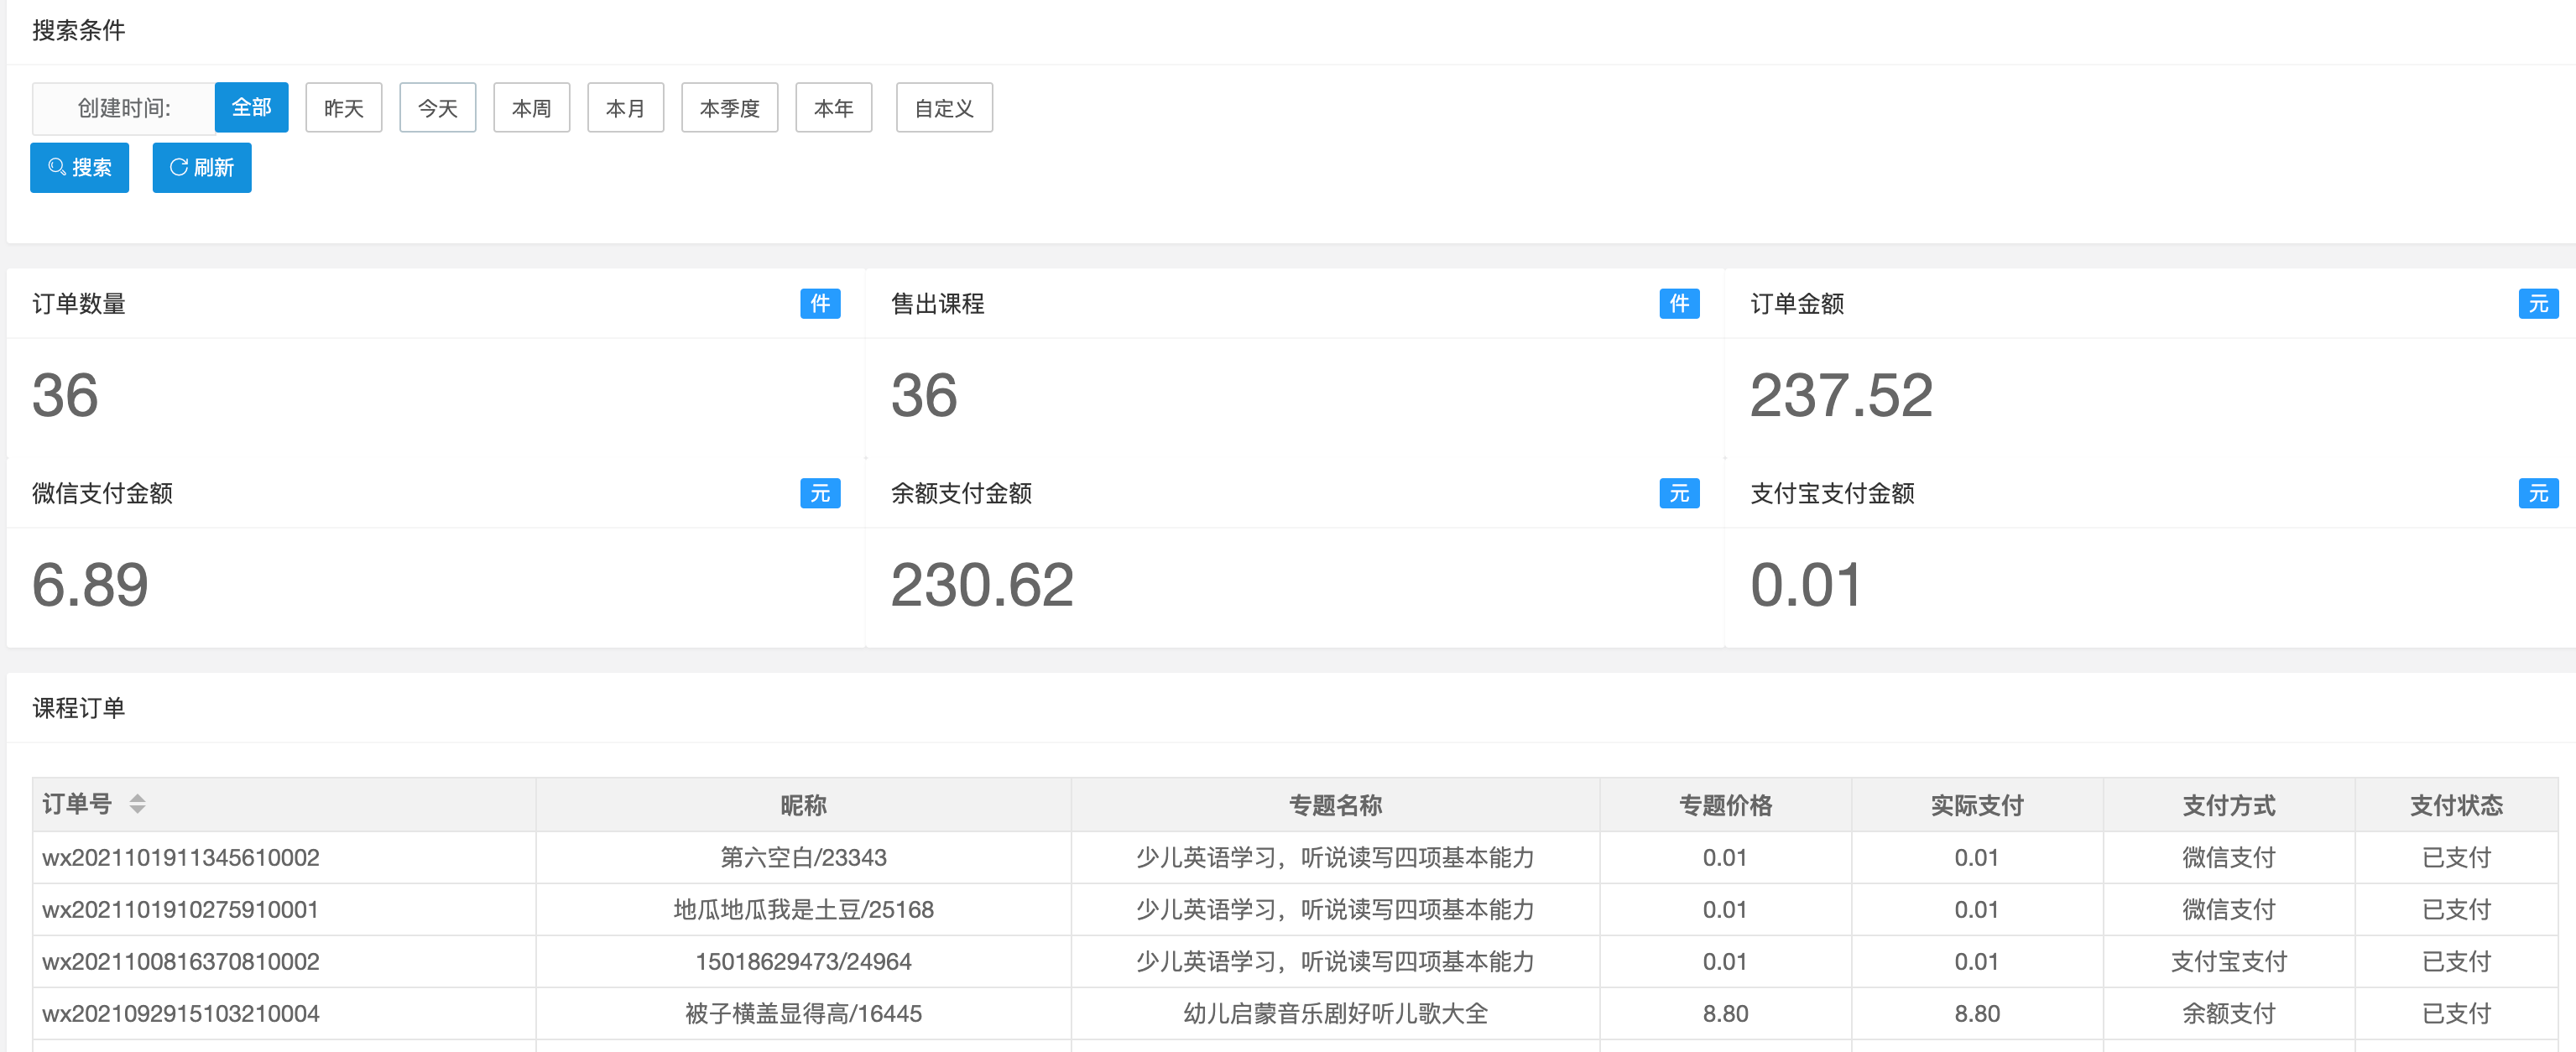Click the 创建时间 label
This screenshot has height=1052, width=2576.
pos(124,108)
